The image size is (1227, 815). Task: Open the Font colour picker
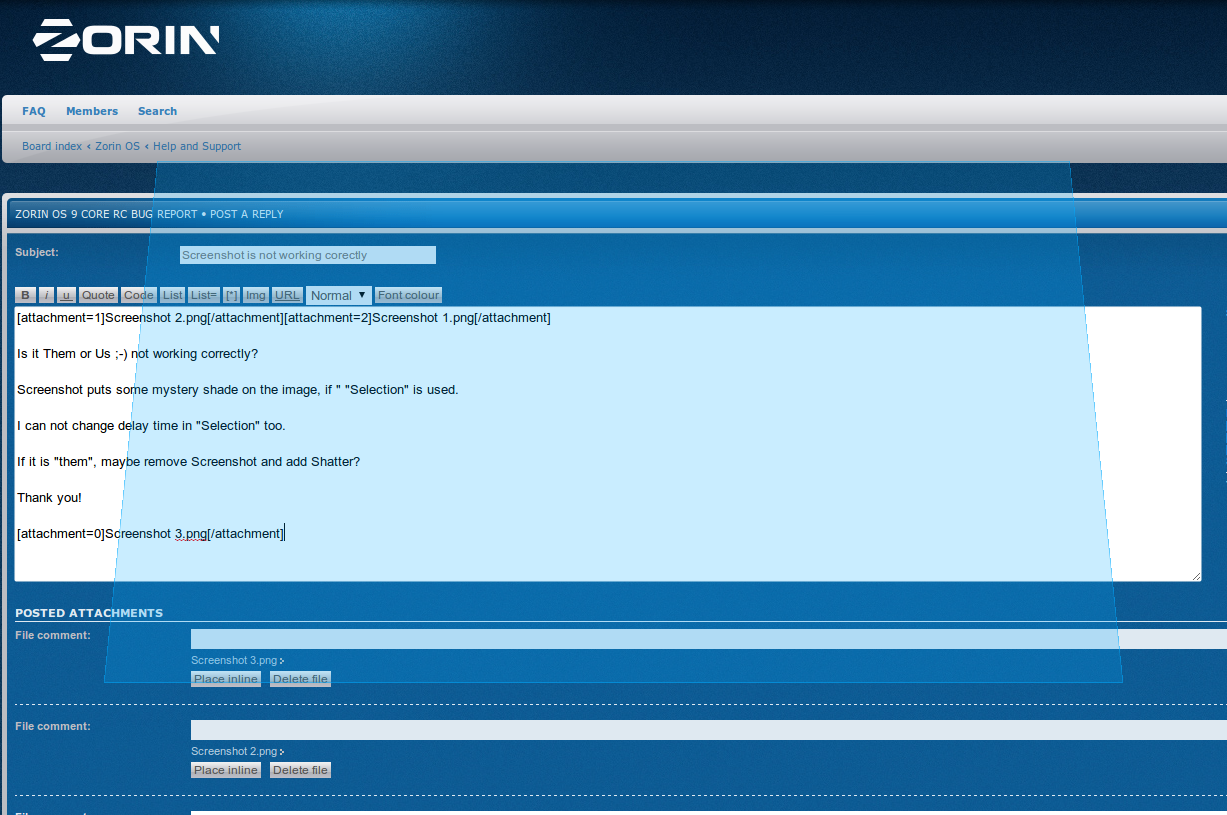coord(408,295)
